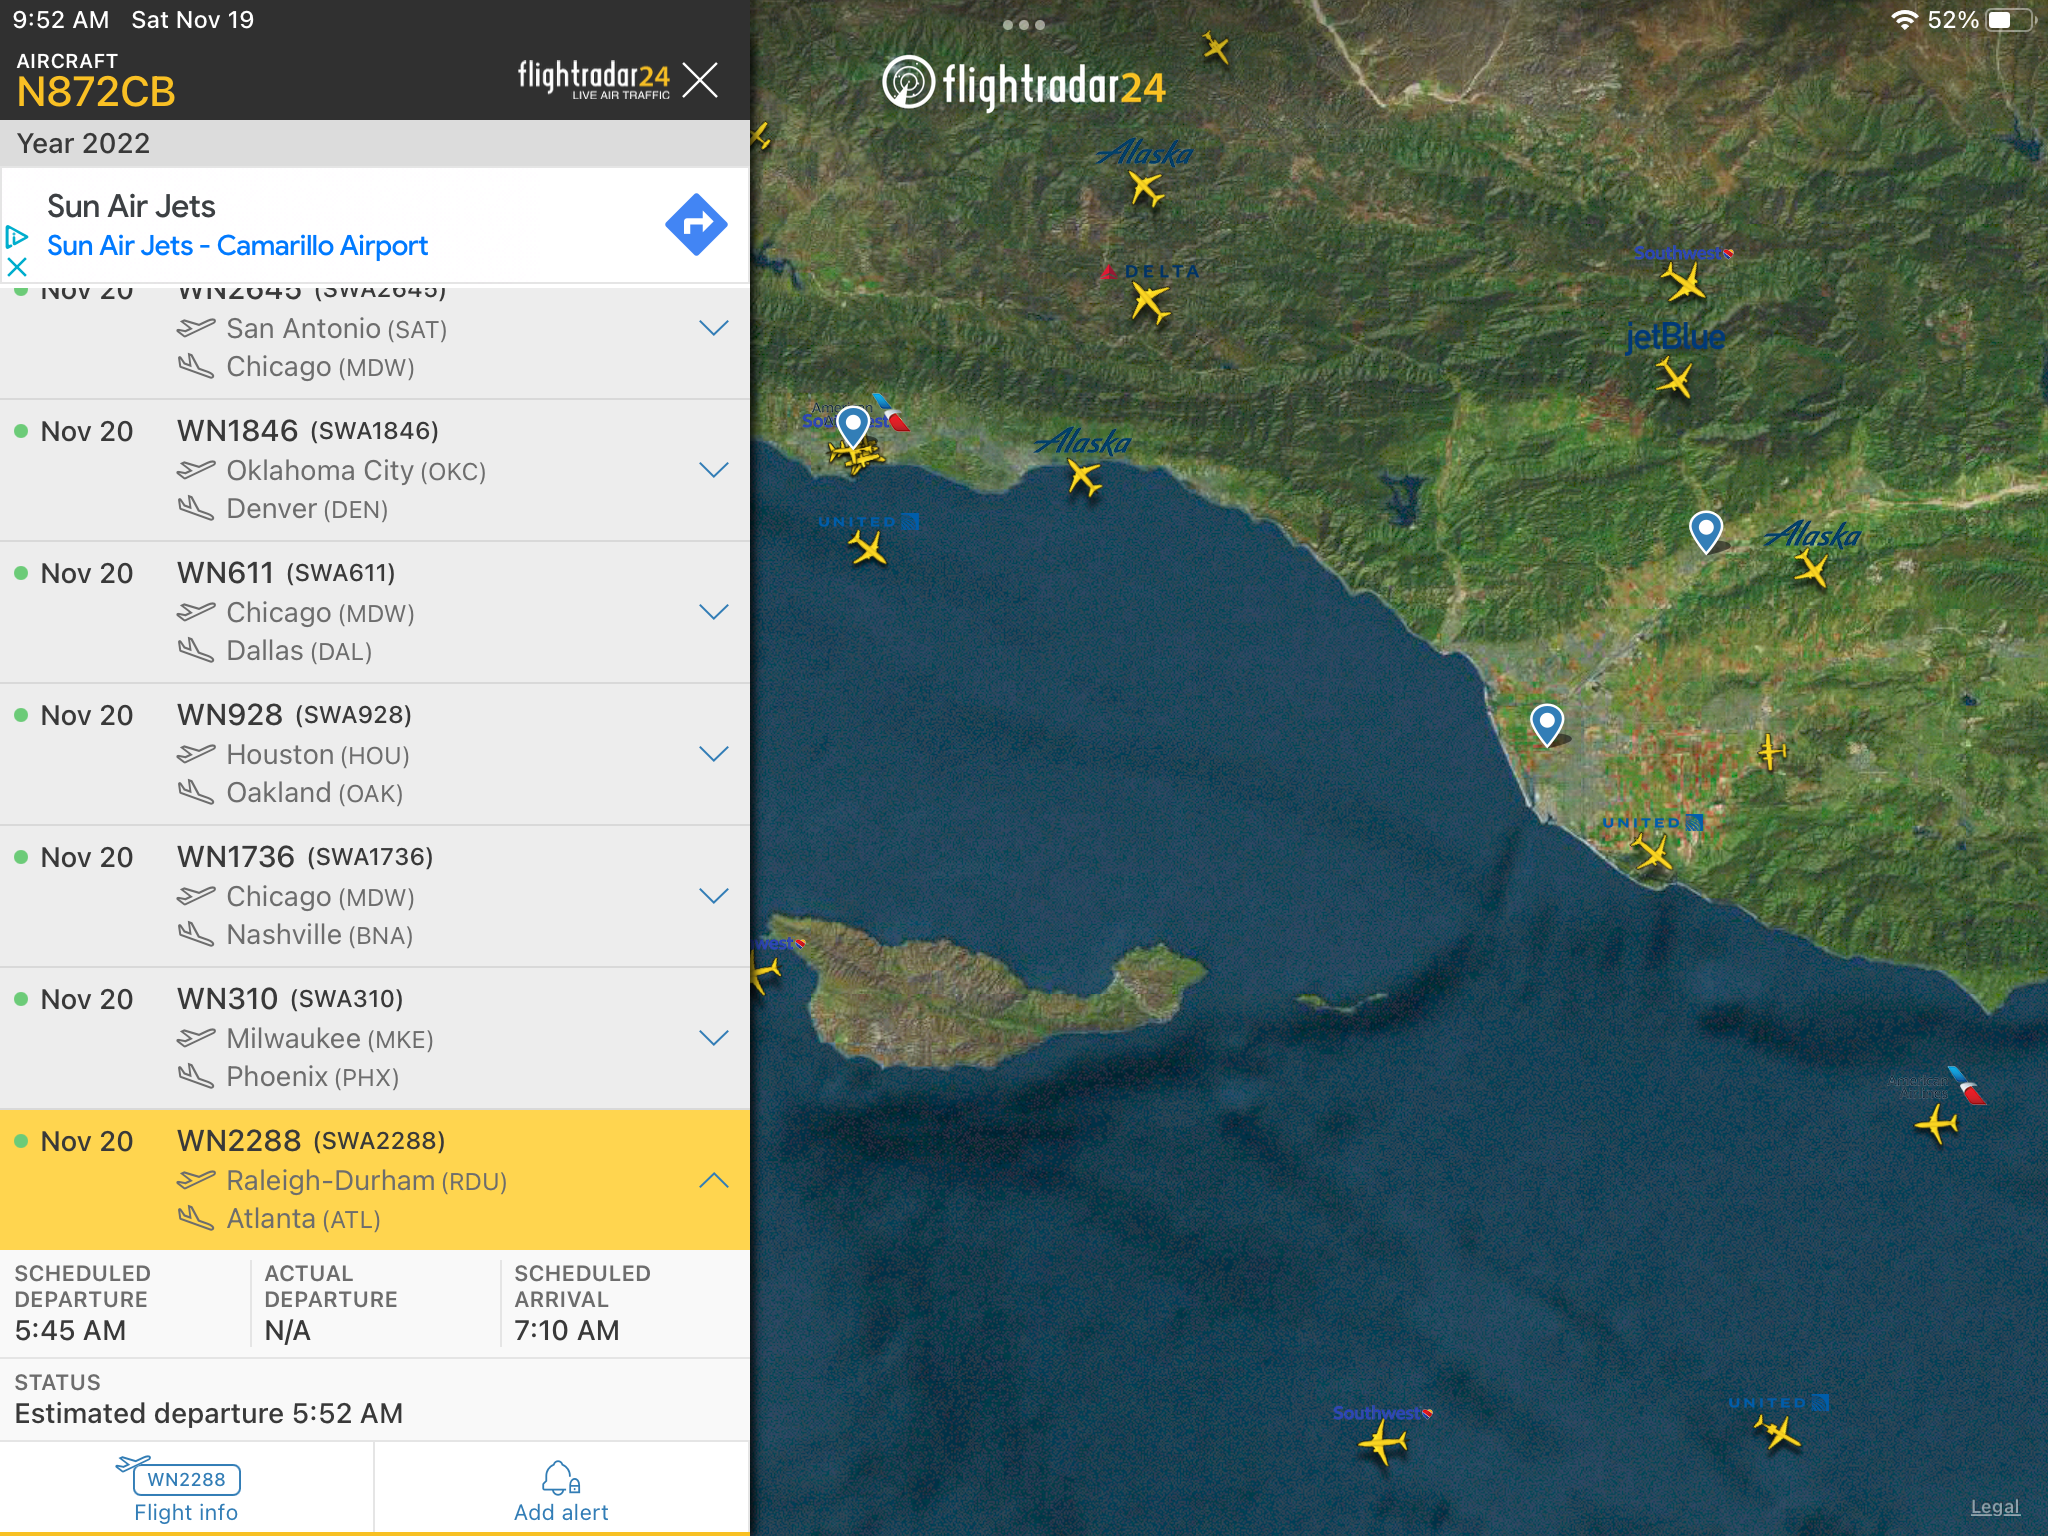Tap Milwaukee (MKE) departure text
The width and height of the screenshot is (2048, 1536).
click(x=330, y=1039)
